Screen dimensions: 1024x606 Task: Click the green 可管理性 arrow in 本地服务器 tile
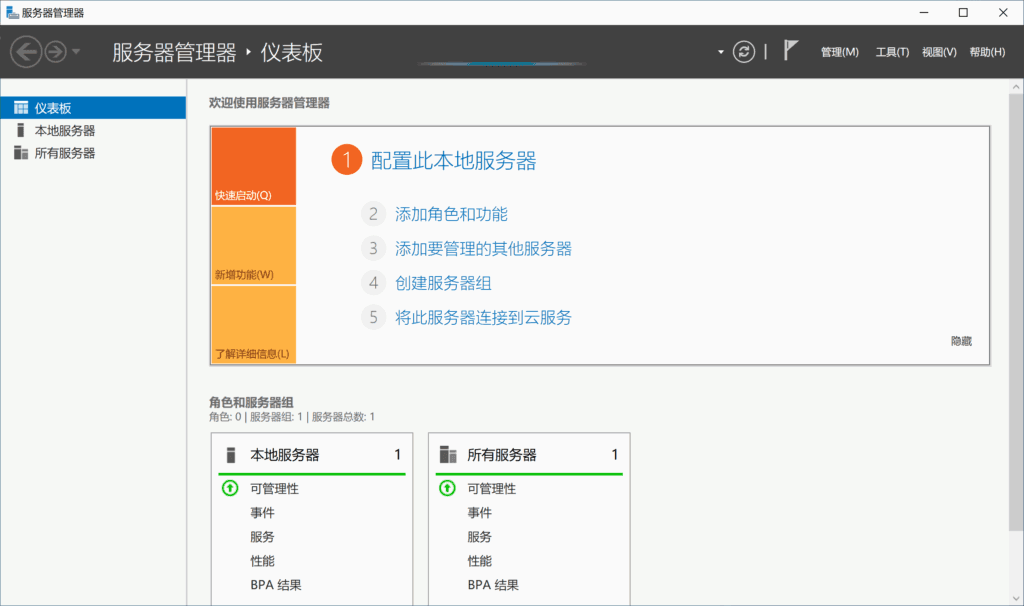(232, 488)
